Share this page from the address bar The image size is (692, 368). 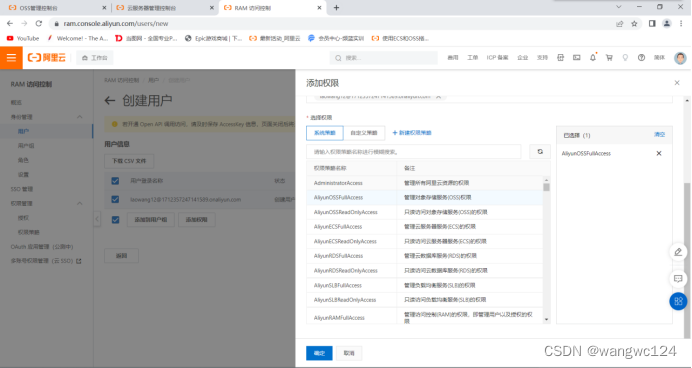click(620, 23)
